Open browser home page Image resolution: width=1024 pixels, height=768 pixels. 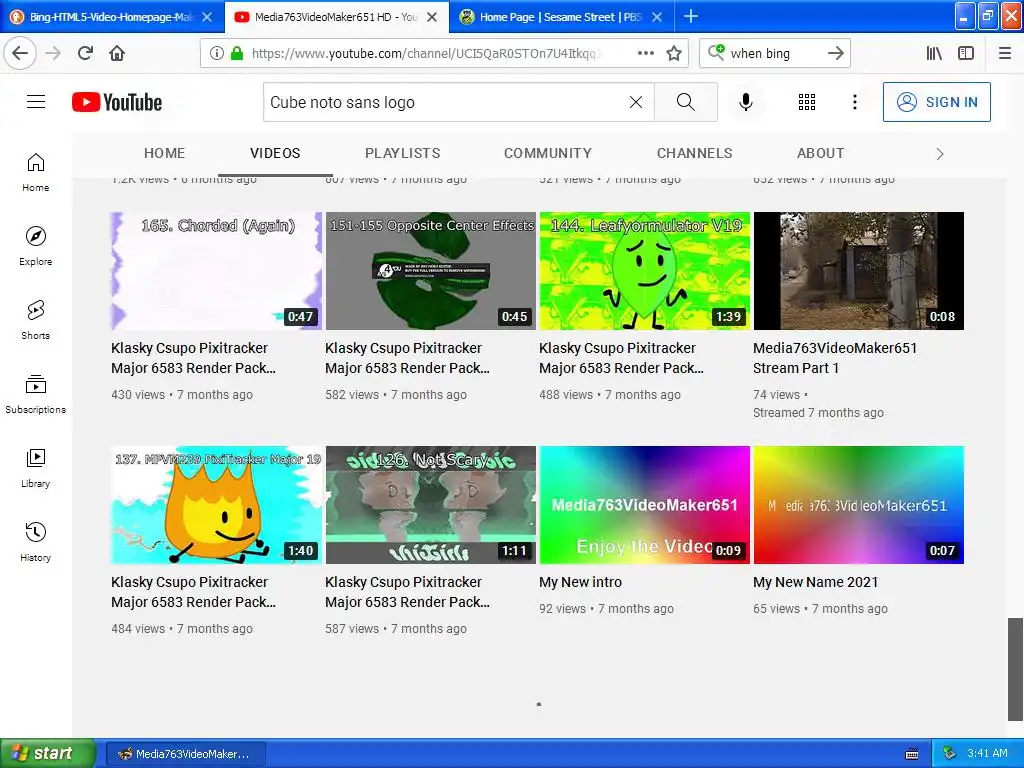coord(117,53)
